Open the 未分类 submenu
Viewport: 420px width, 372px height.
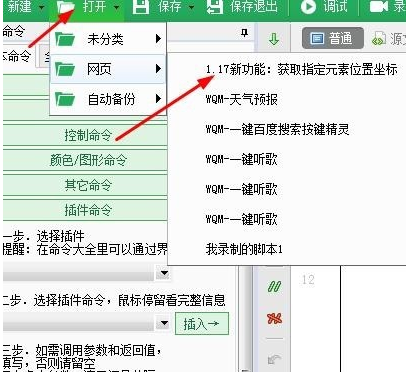point(108,39)
